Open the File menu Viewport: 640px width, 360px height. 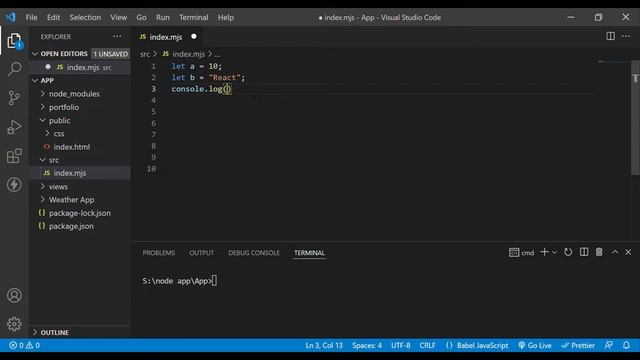tap(31, 18)
